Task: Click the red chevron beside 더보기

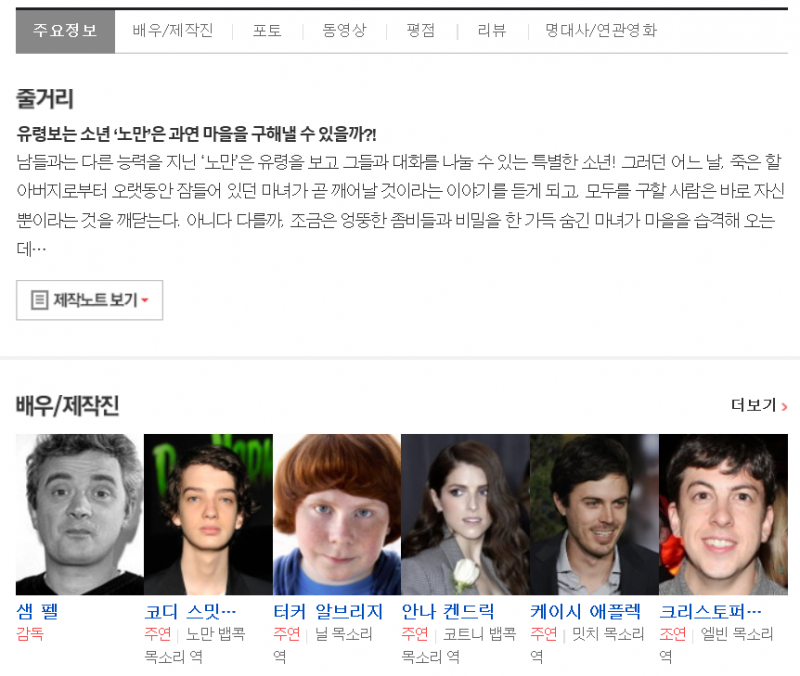Action: (784, 406)
